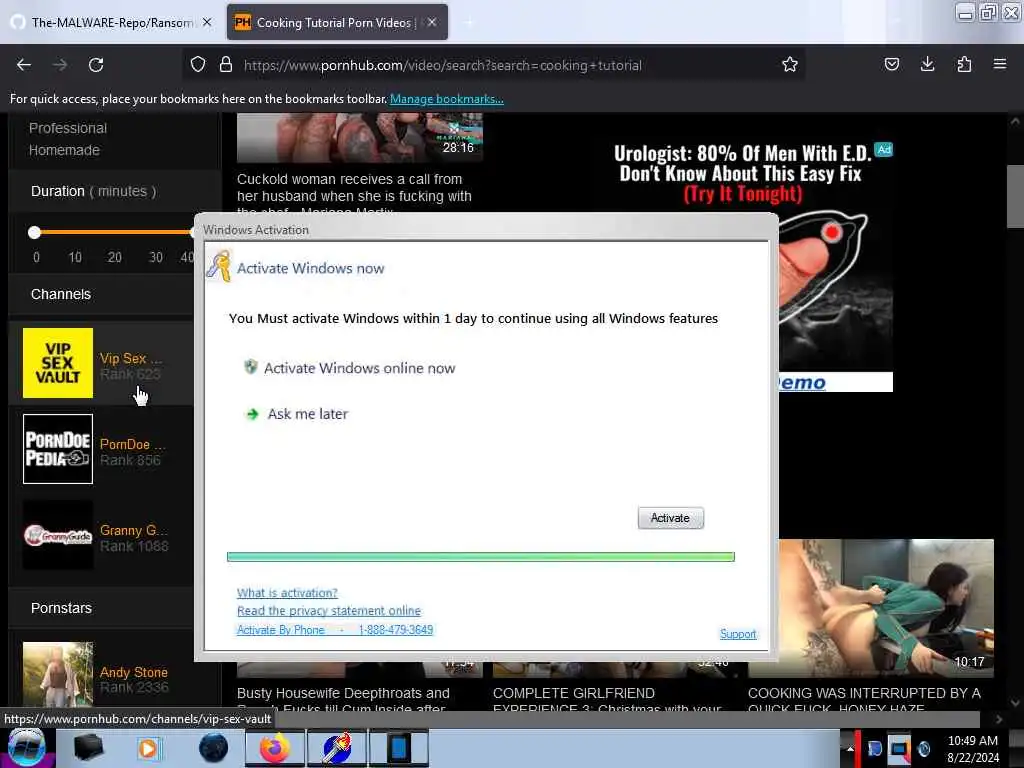Screen dimensions: 1024x768
Task: Click the Activate By Phone number link
Action: pyautogui.click(x=334, y=630)
